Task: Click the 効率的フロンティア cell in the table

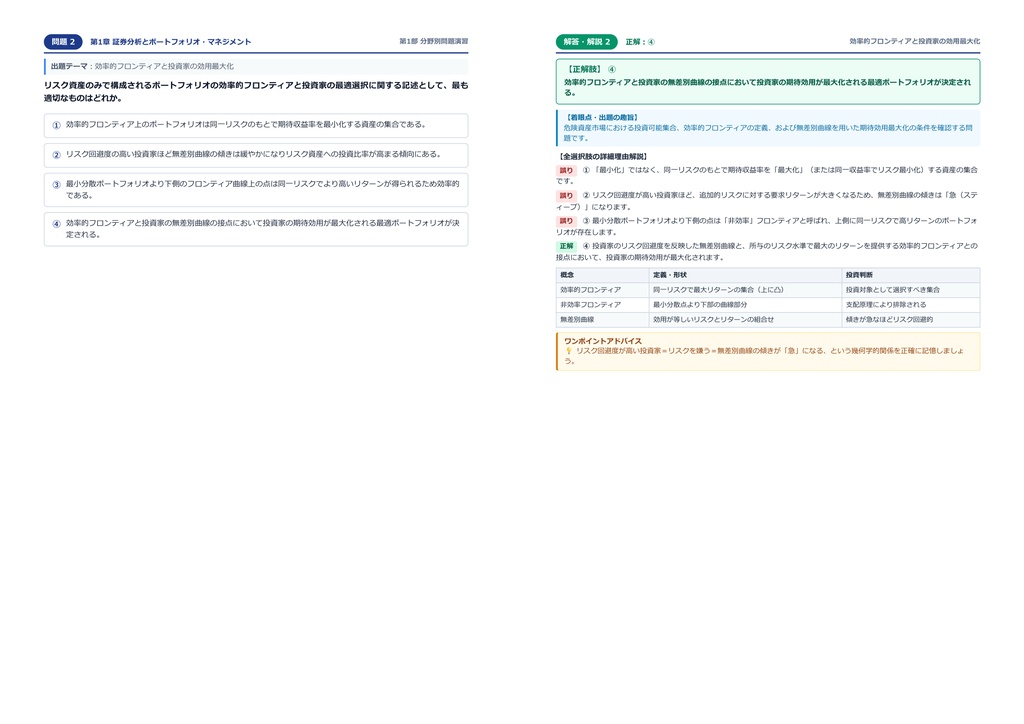Action: [602, 290]
